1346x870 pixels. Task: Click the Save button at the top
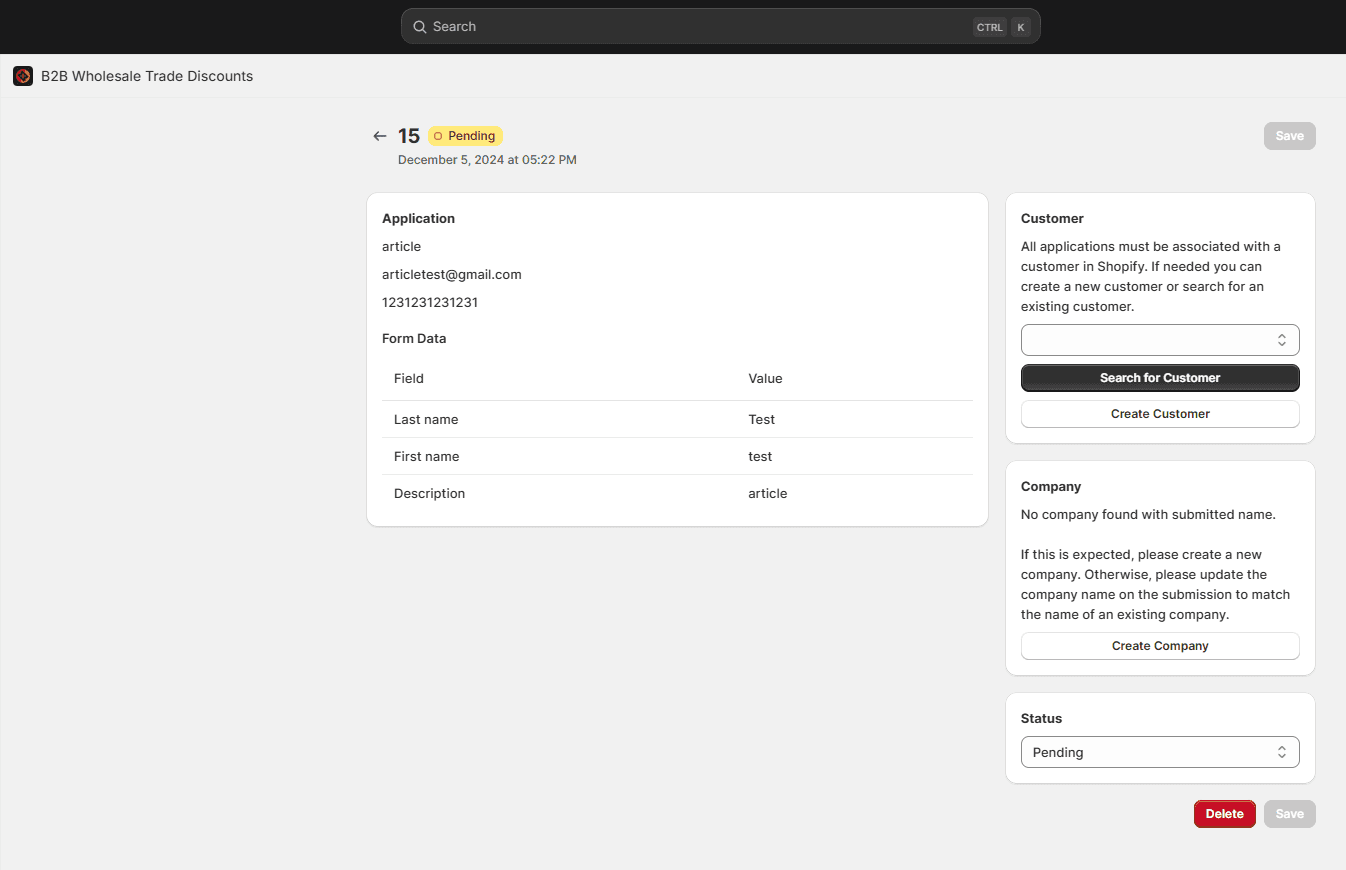[1290, 136]
